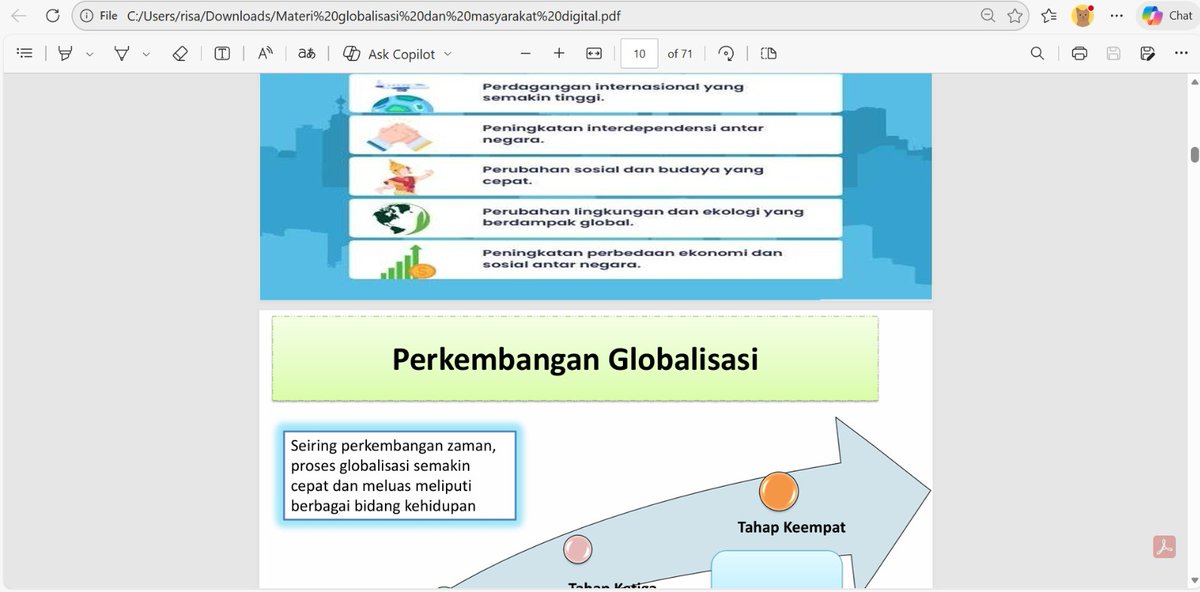The image size is (1200, 592).
Task: Open Copilot Chat in the browser
Action: coord(1166,16)
